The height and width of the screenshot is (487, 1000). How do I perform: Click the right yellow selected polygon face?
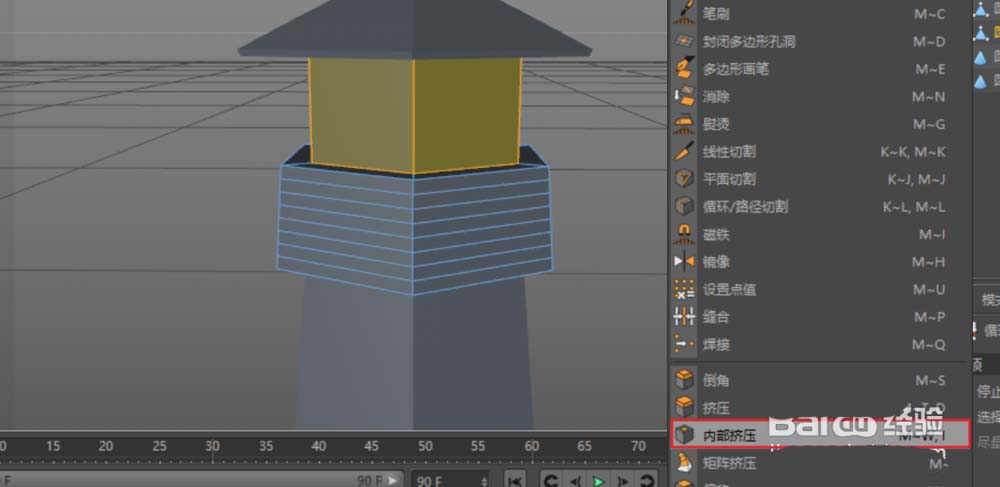click(467, 114)
